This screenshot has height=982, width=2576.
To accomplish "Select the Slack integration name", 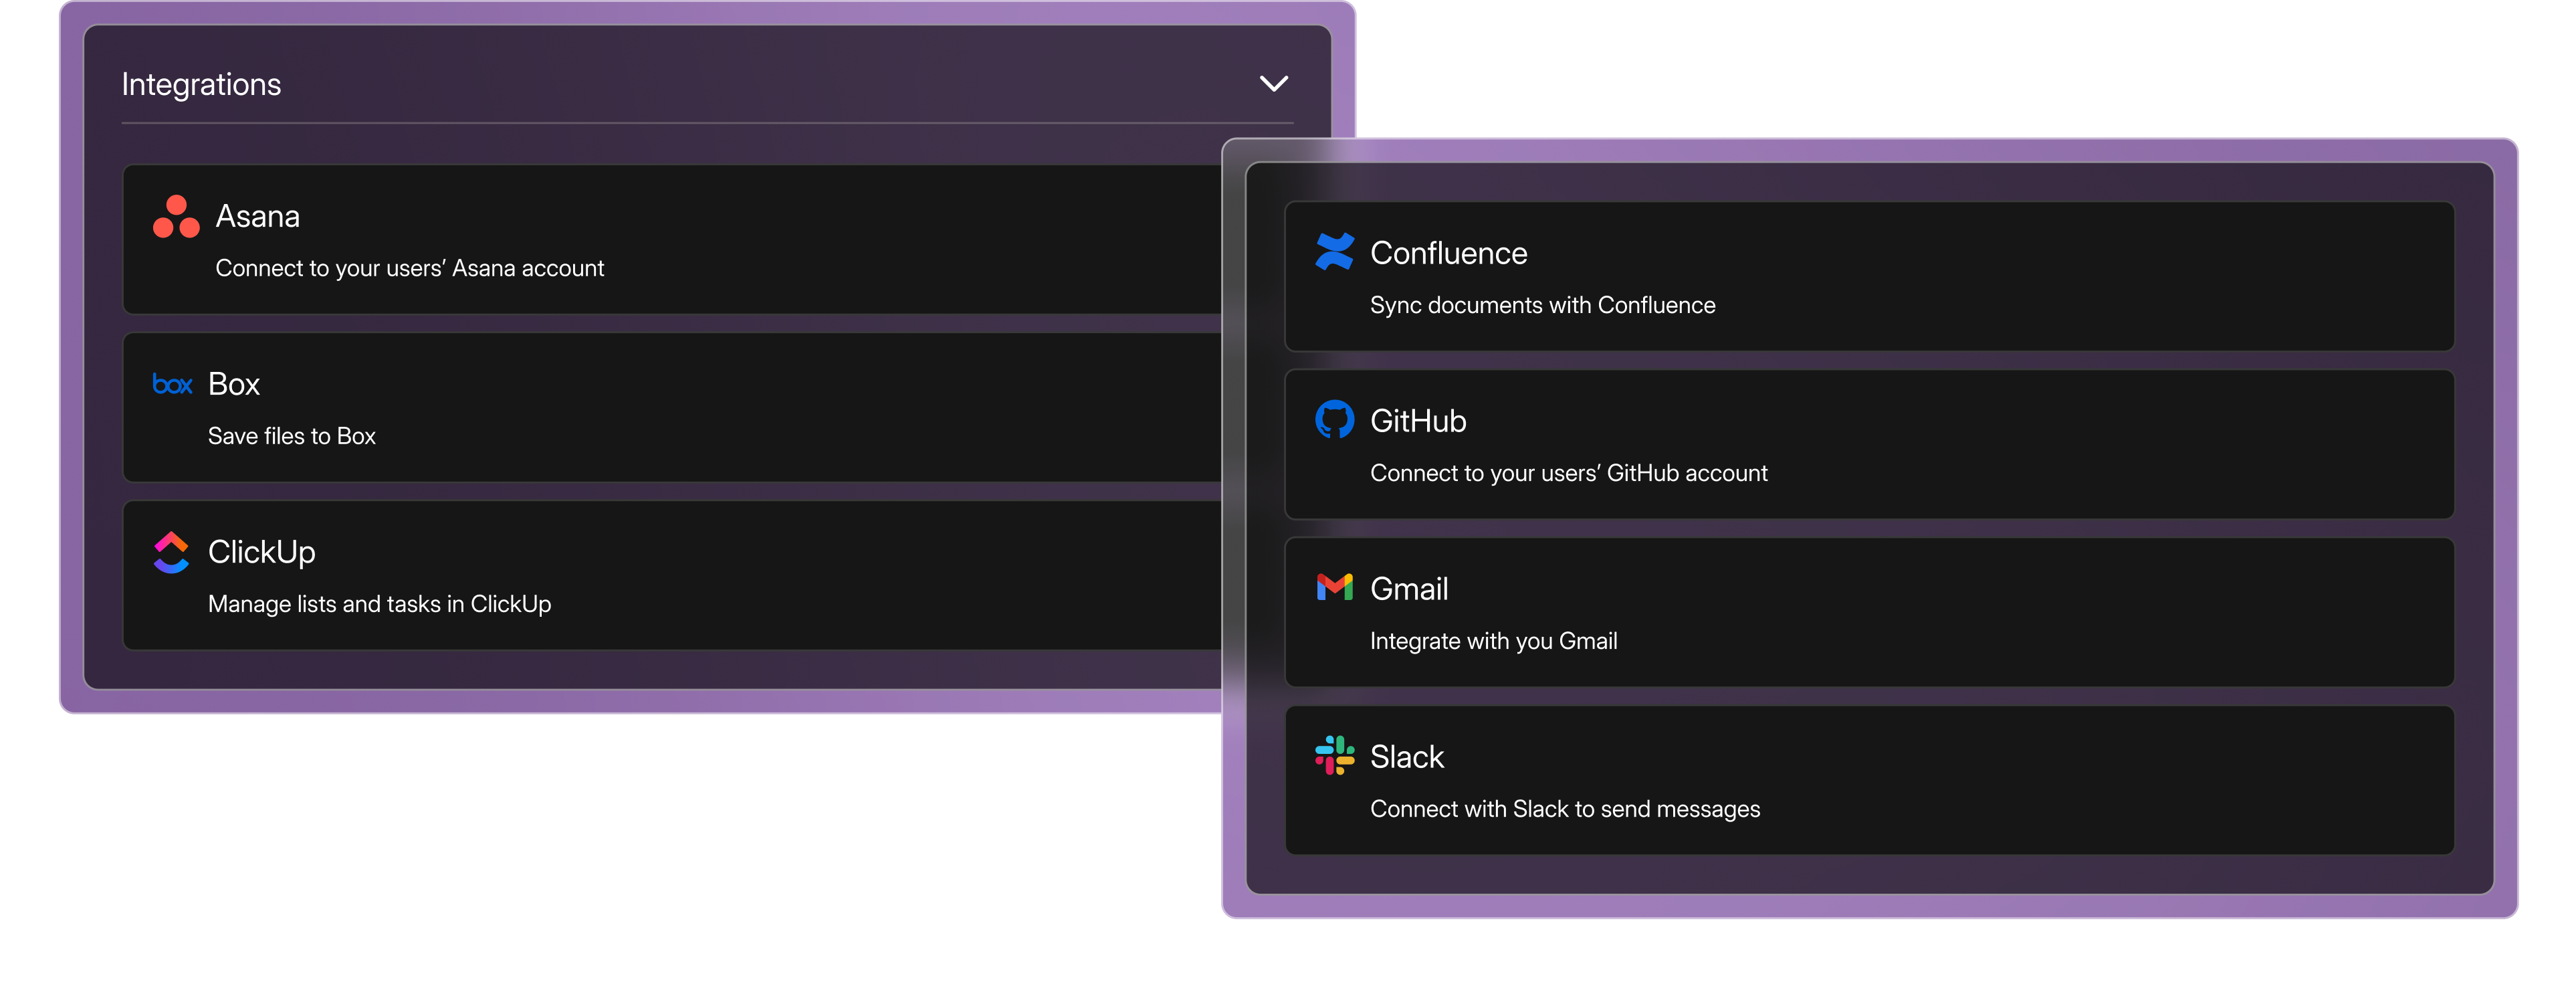I will [x=1407, y=758].
